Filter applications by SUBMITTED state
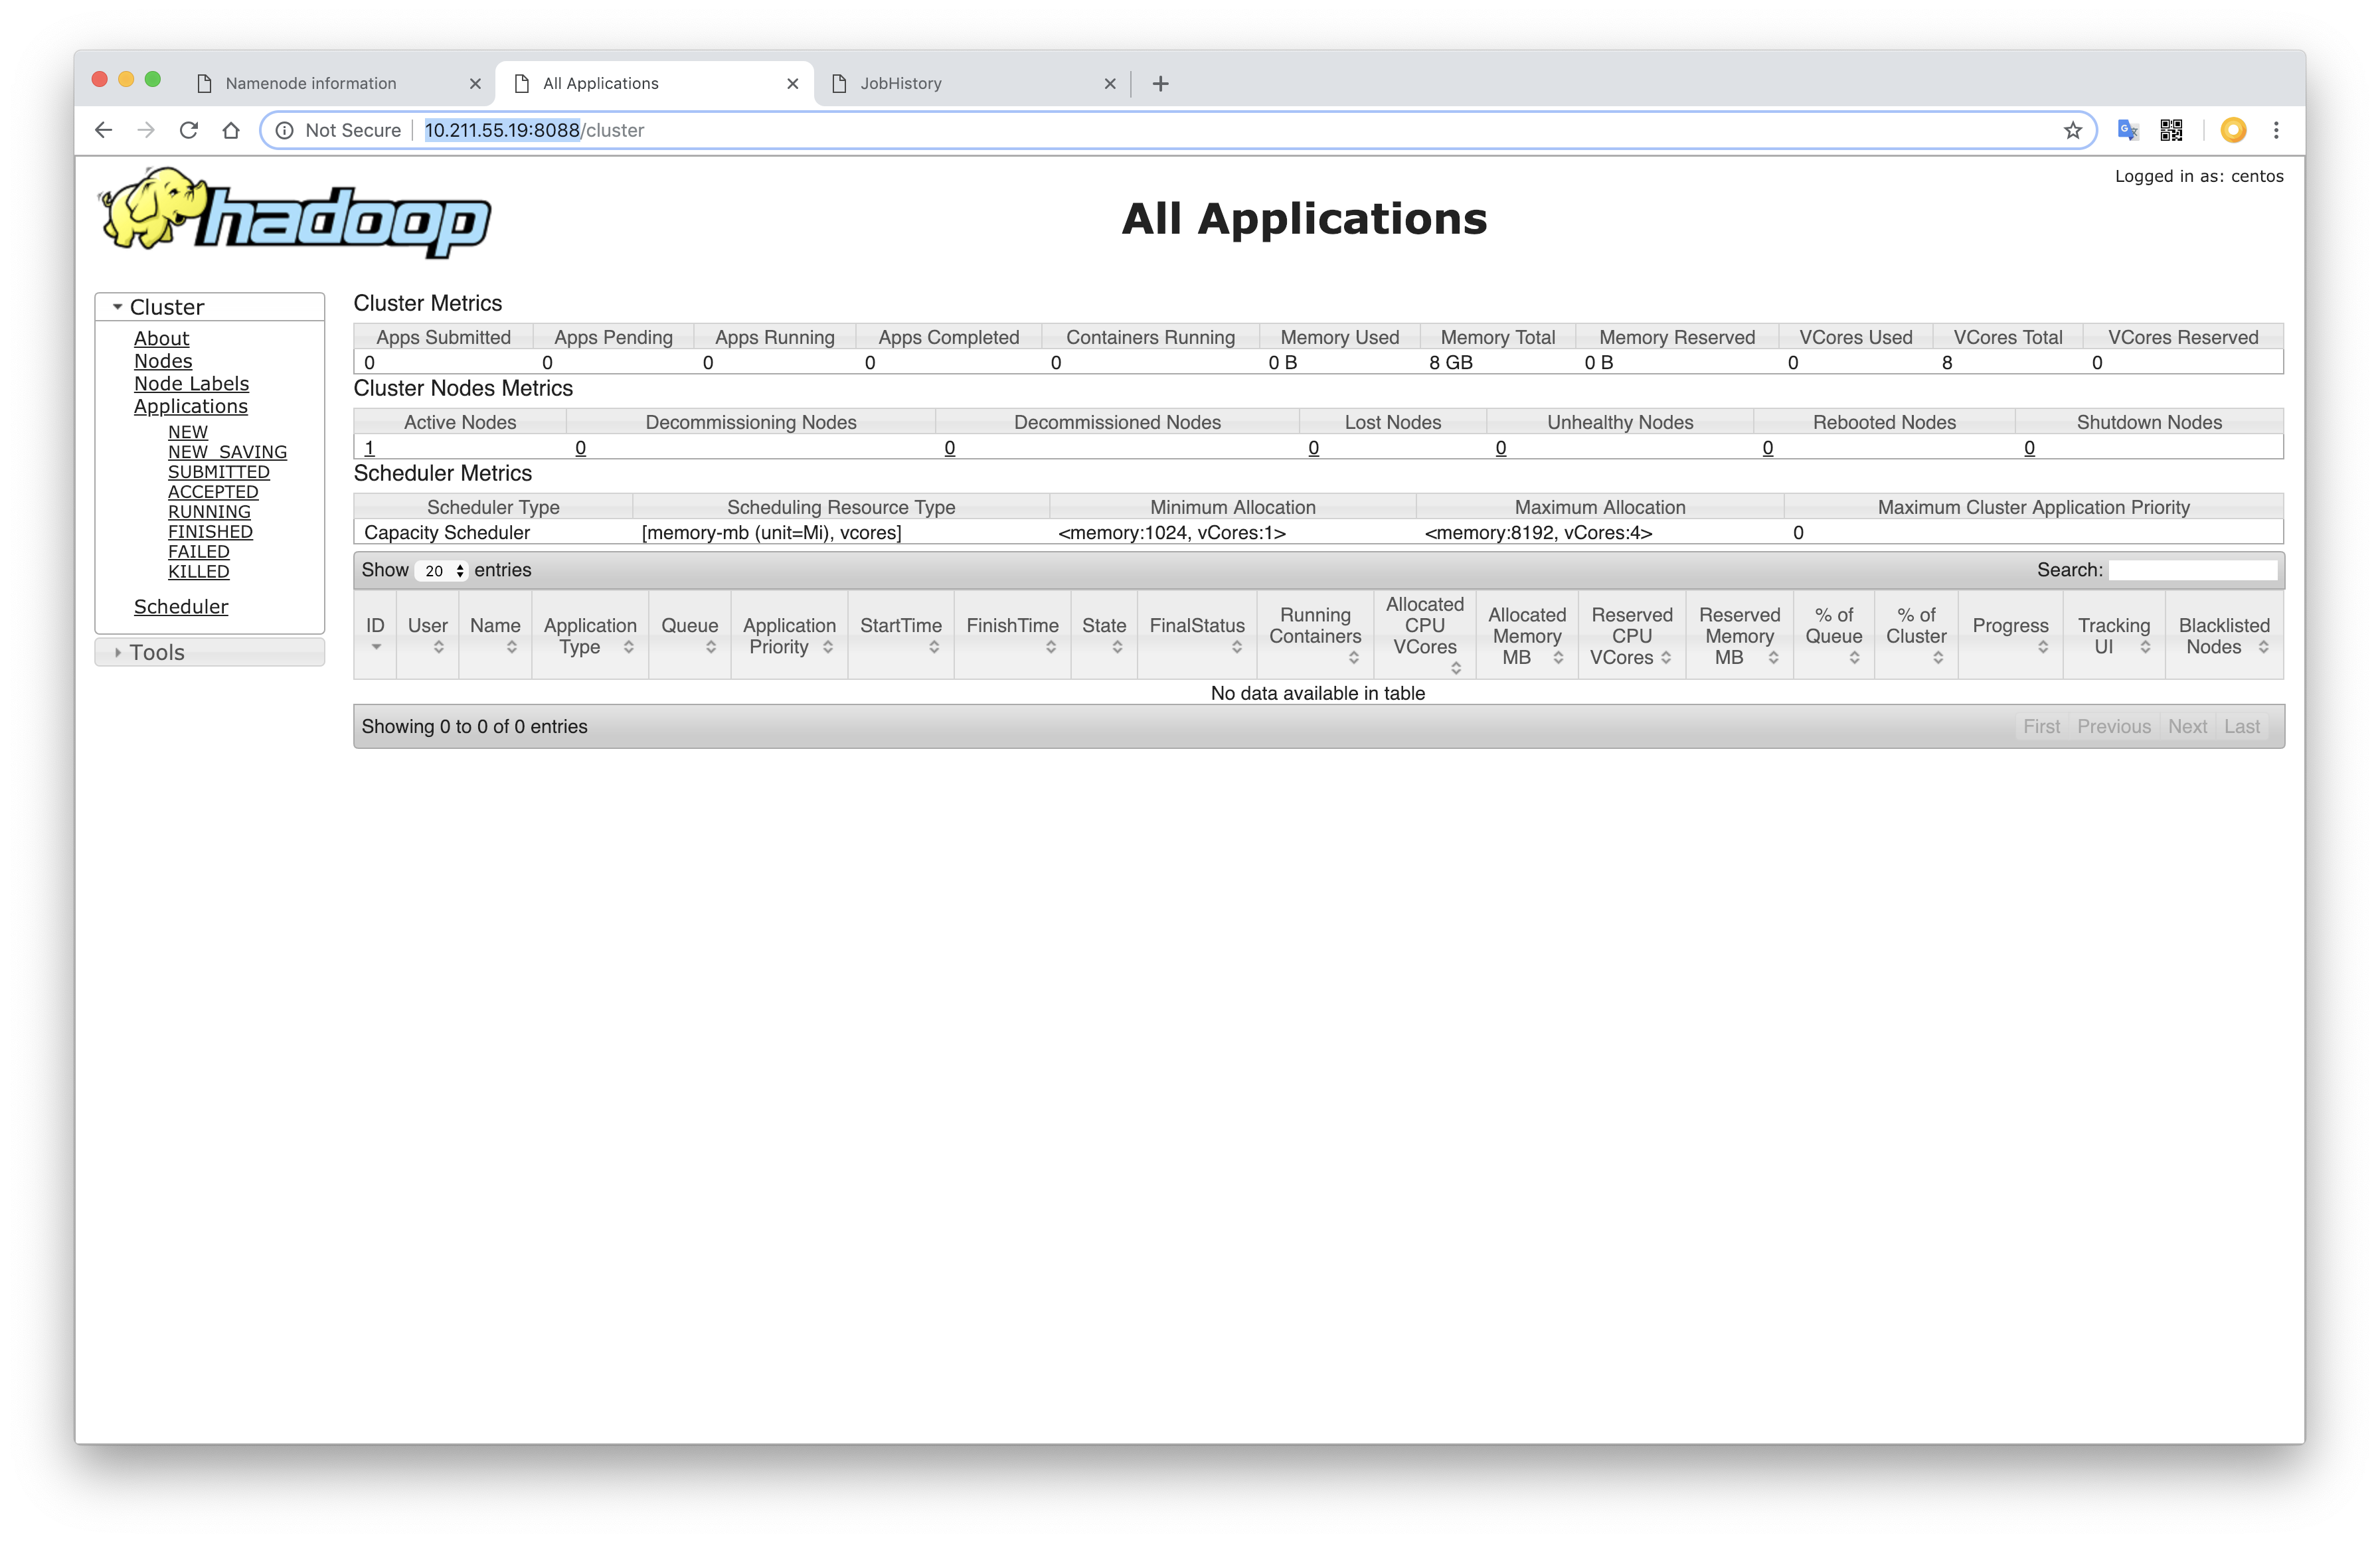The height and width of the screenshot is (1543, 2380). (x=218, y=472)
